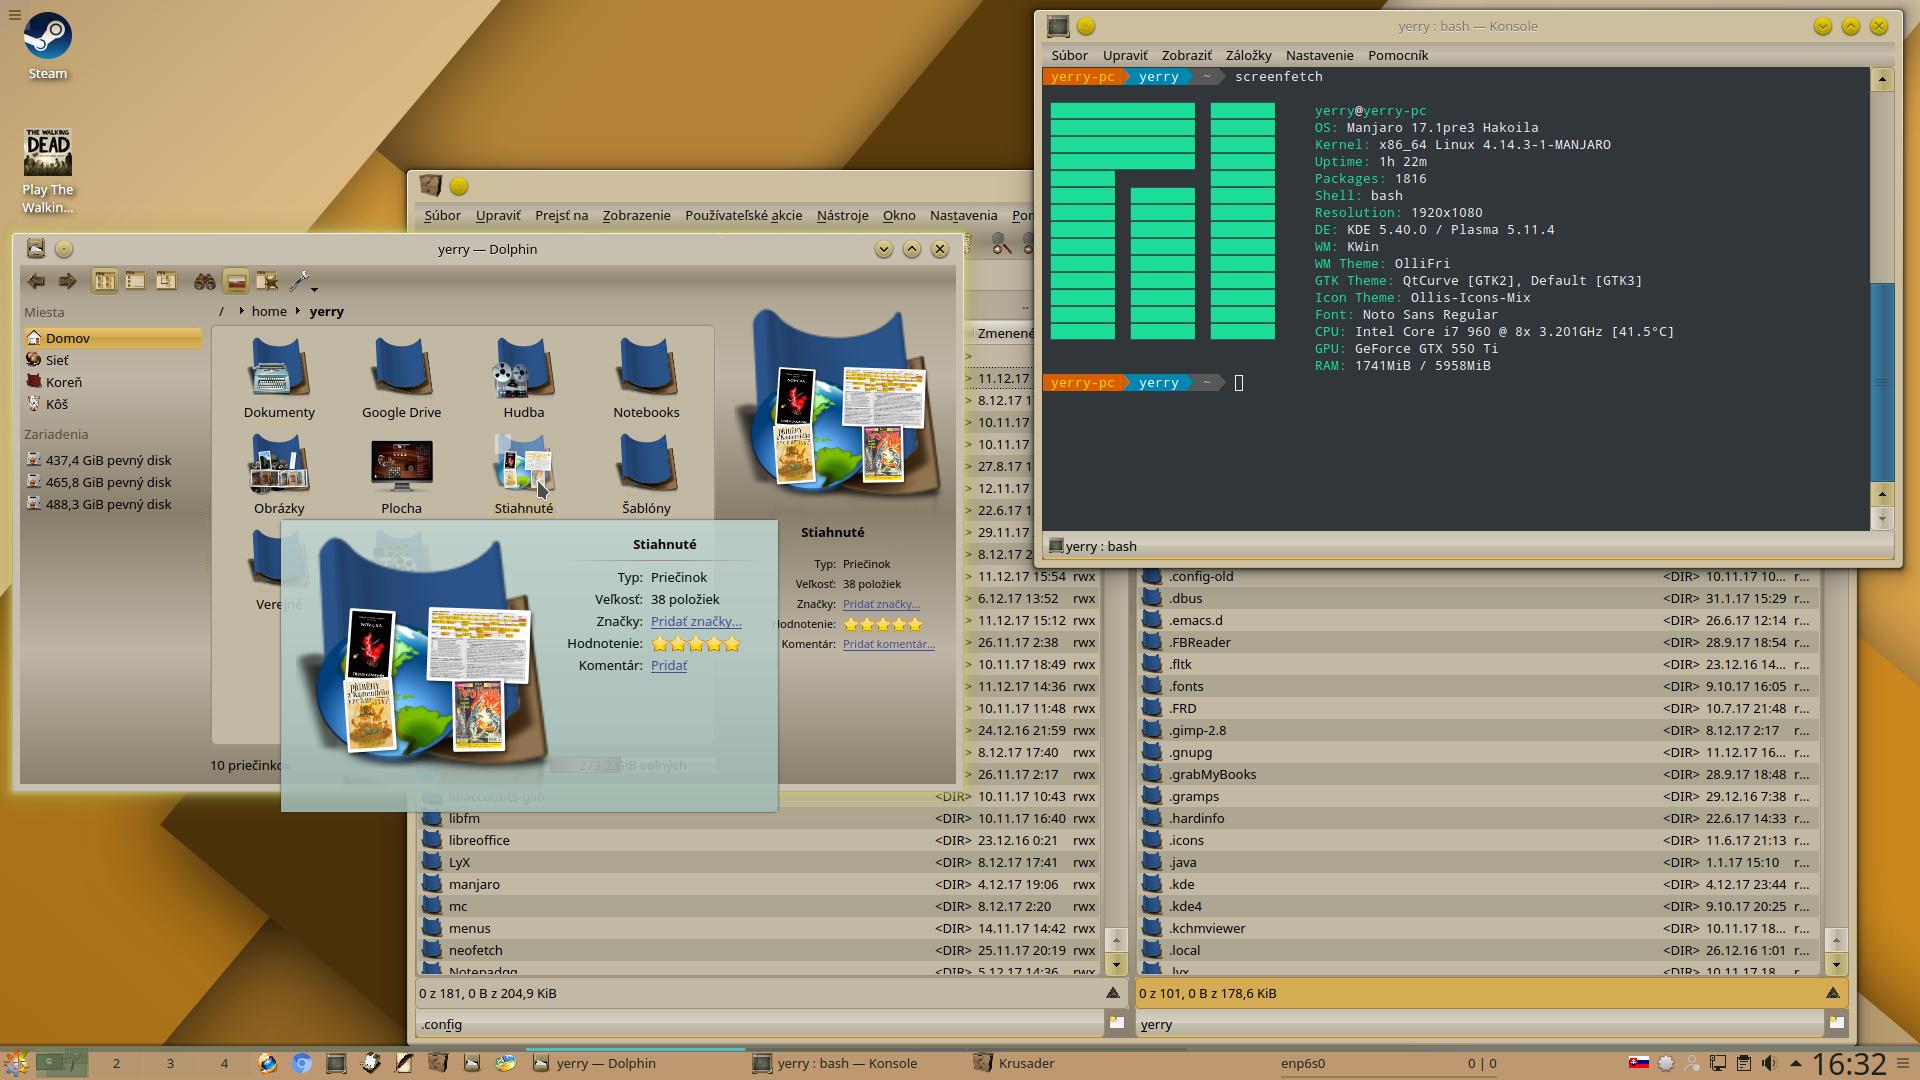1920x1080 pixels.
Task: Open Play The Walking Dead shortcut
Action: click(x=48, y=170)
